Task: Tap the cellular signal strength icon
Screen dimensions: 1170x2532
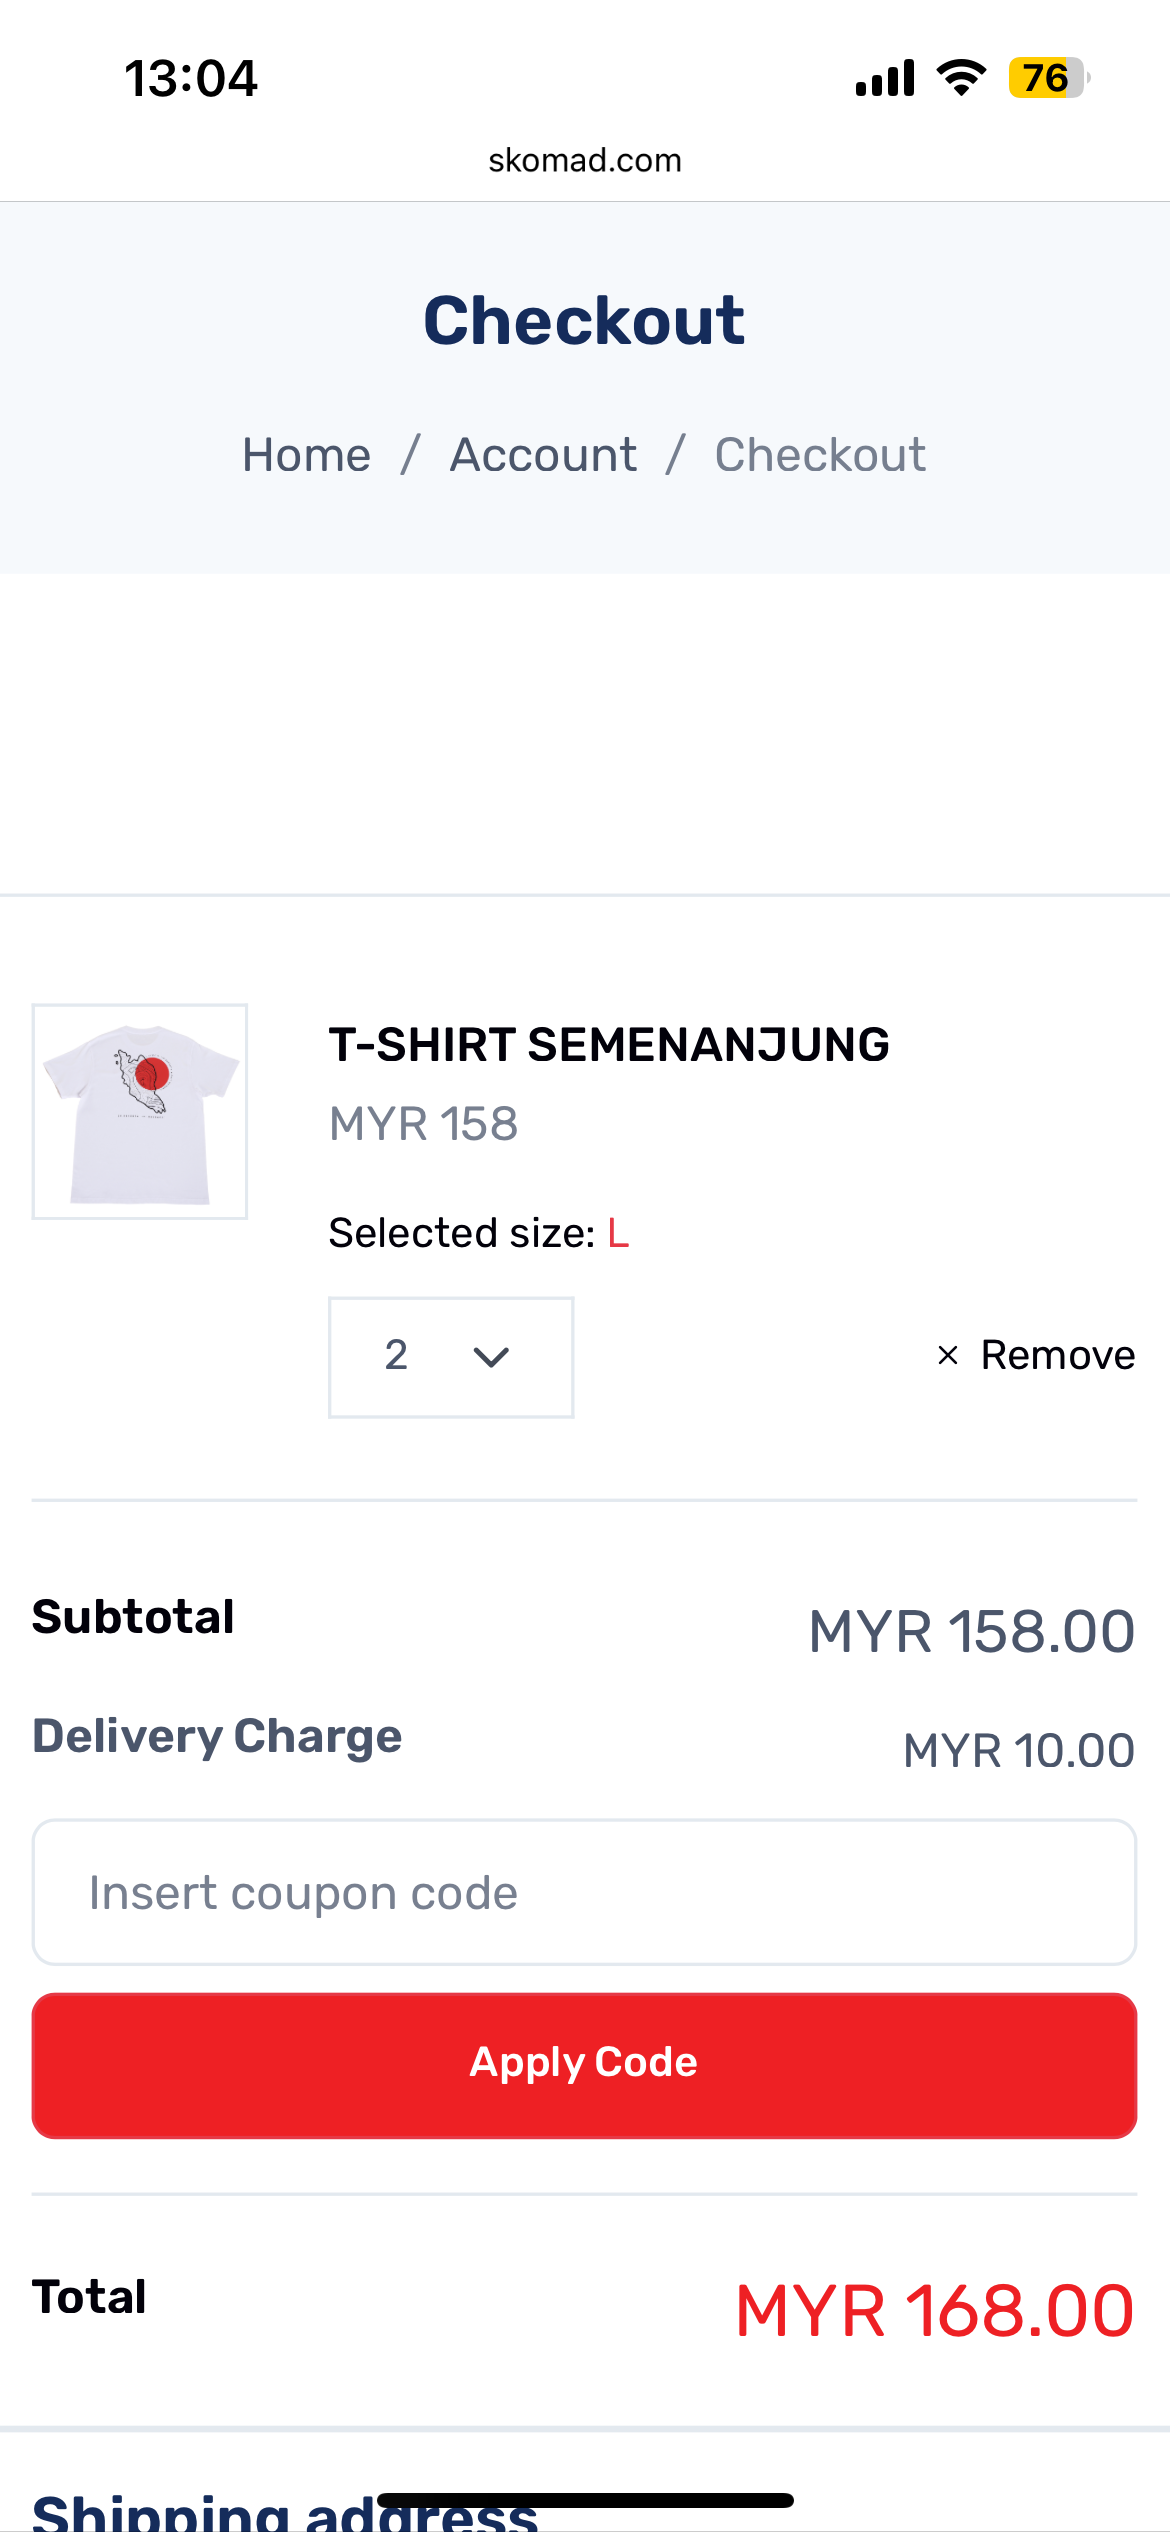Action: pos(885,78)
